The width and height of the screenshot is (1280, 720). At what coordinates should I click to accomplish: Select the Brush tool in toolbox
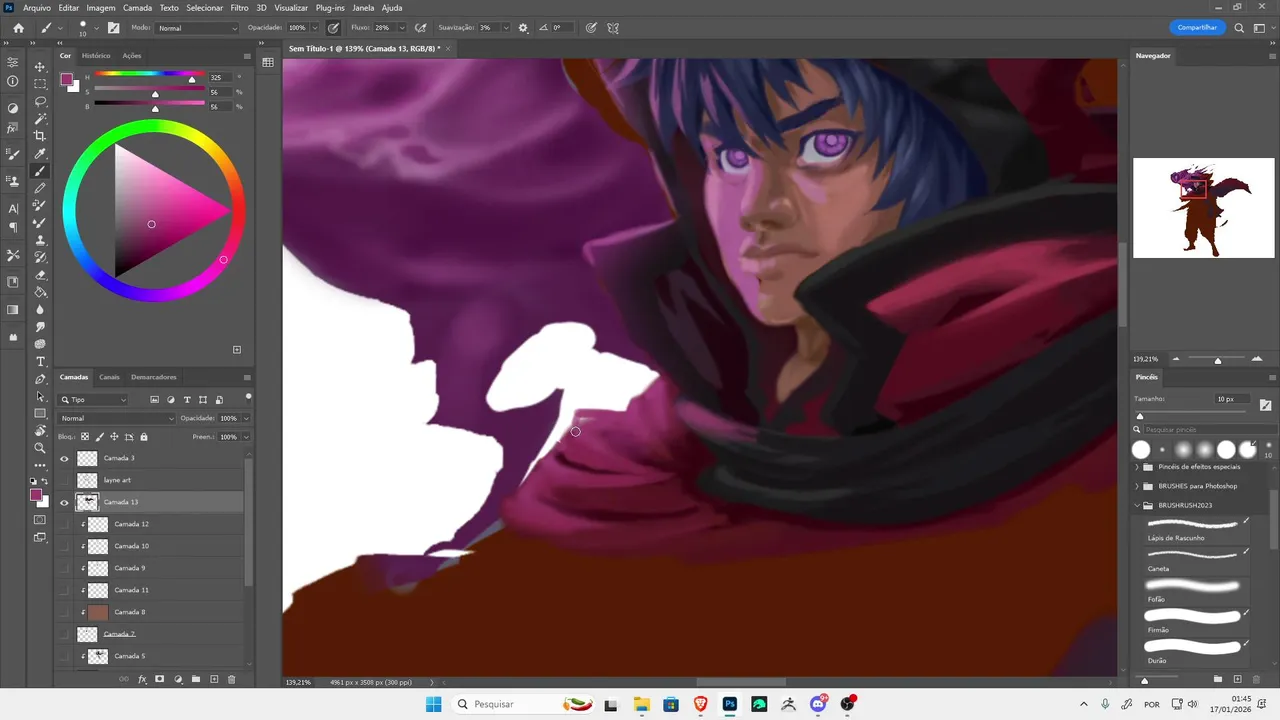pyautogui.click(x=40, y=171)
